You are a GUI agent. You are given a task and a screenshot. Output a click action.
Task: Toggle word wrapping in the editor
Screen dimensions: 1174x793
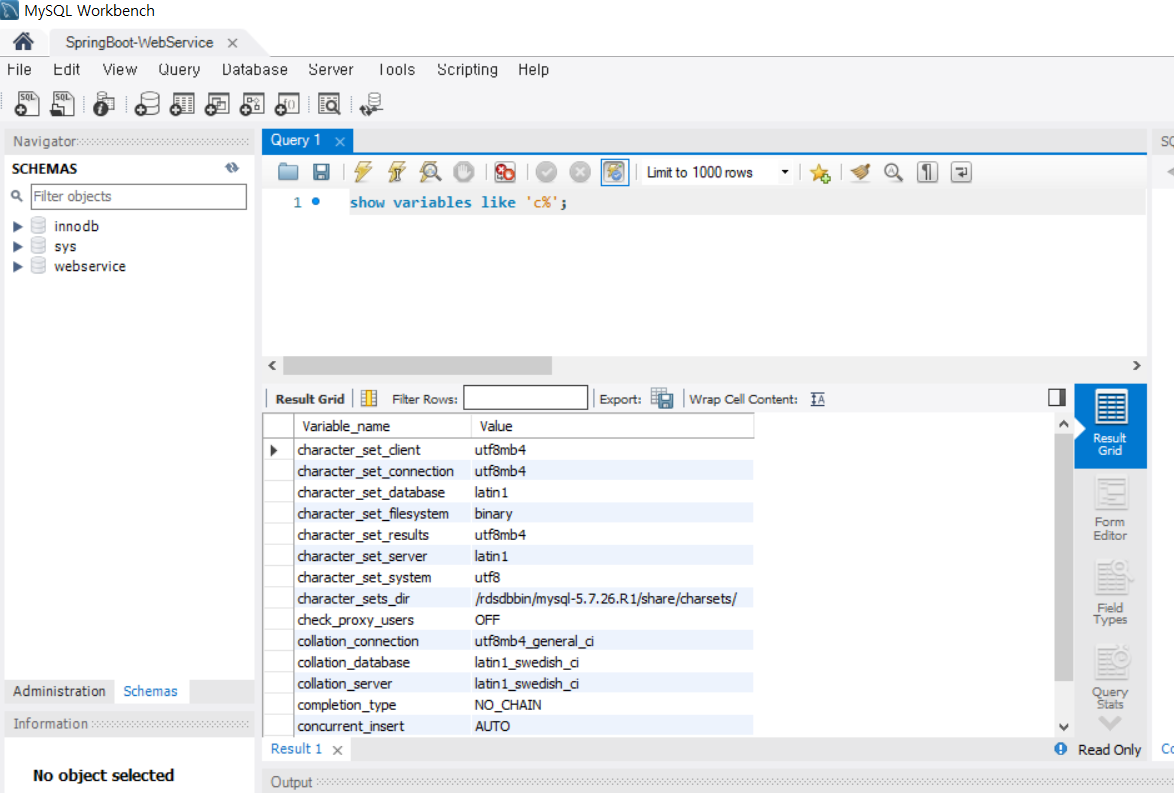tap(961, 172)
